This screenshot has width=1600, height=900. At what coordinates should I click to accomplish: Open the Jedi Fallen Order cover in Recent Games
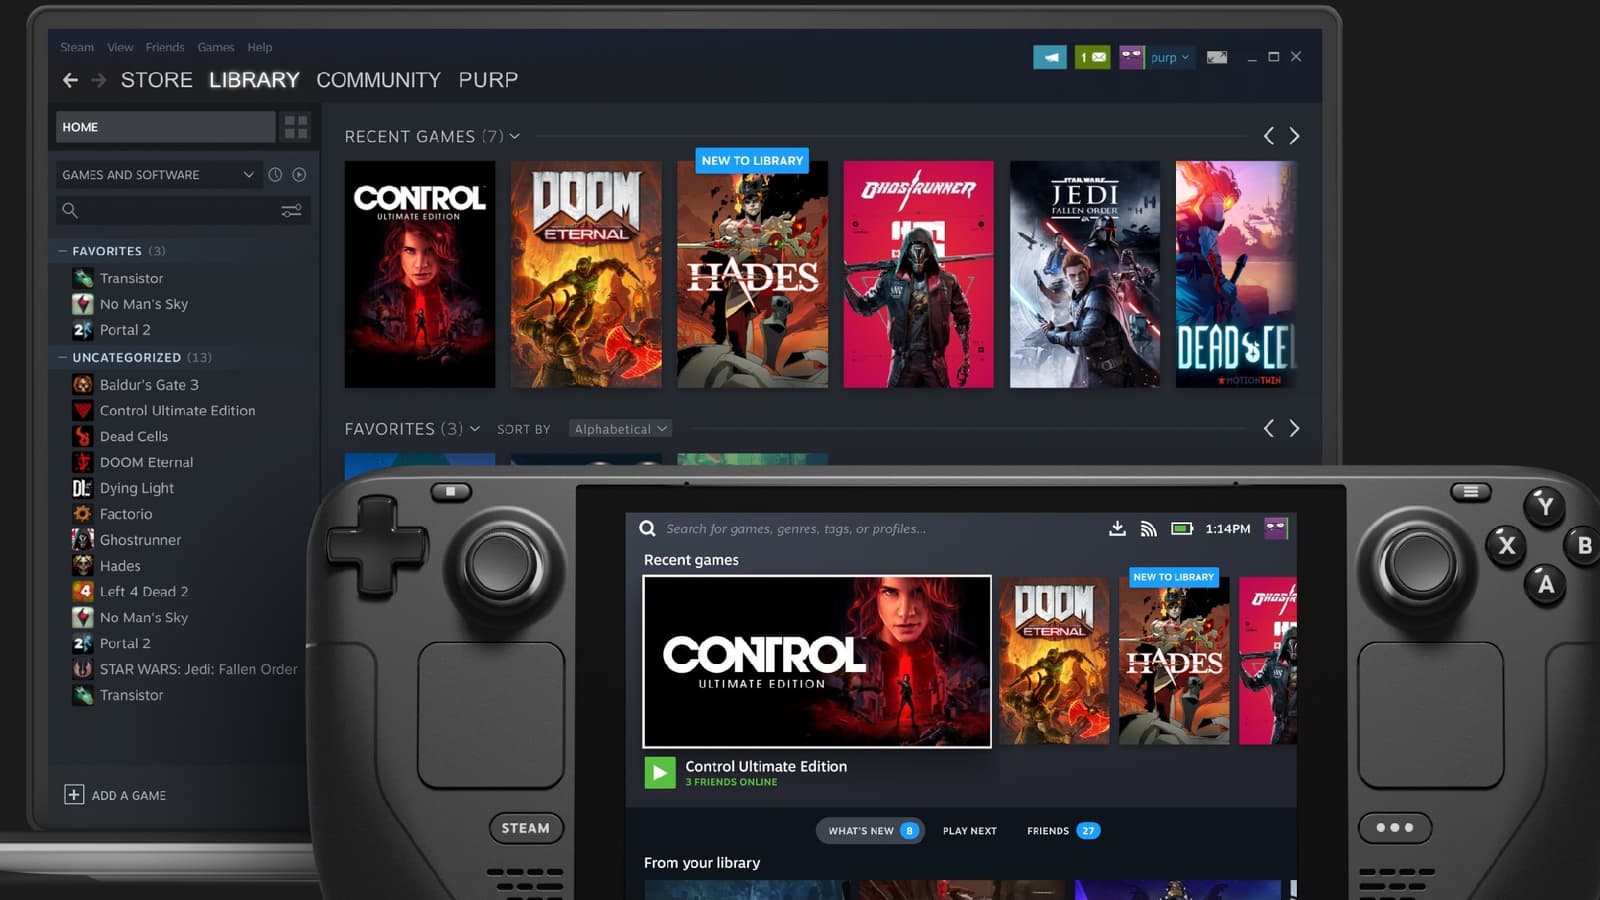coord(1085,274)
